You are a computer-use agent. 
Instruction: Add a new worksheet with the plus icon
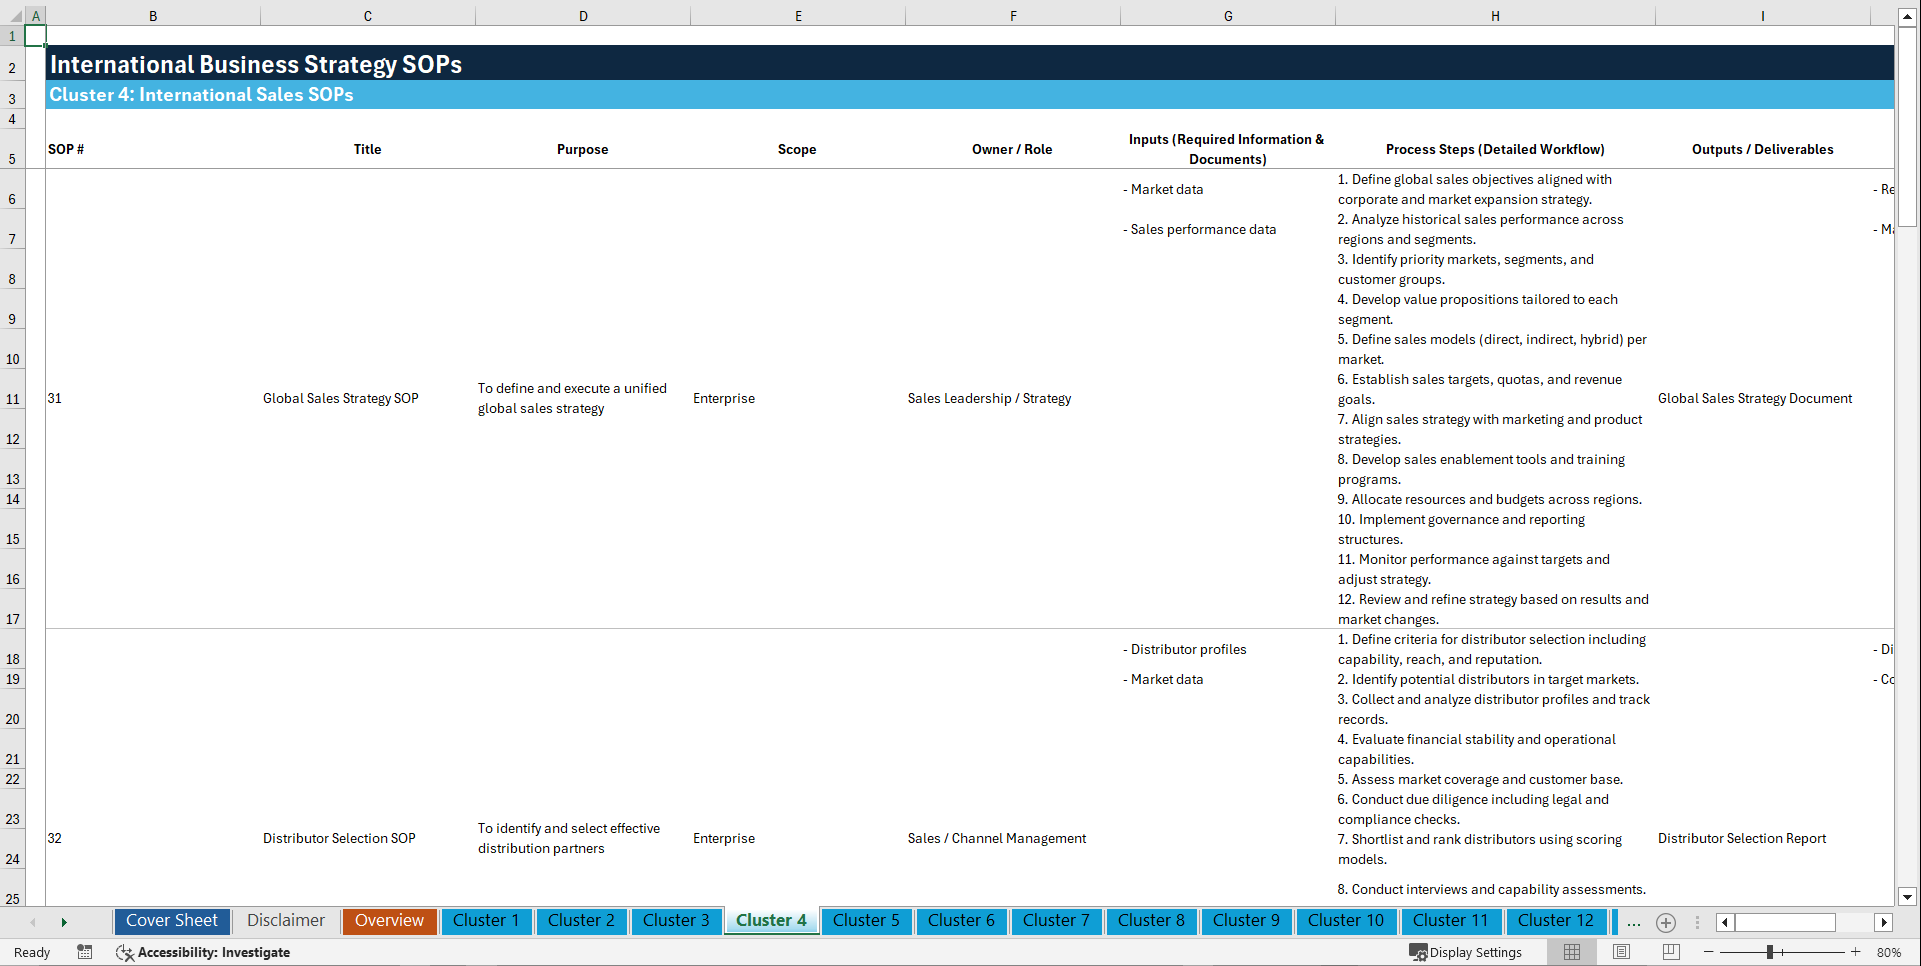point(1666,922)
